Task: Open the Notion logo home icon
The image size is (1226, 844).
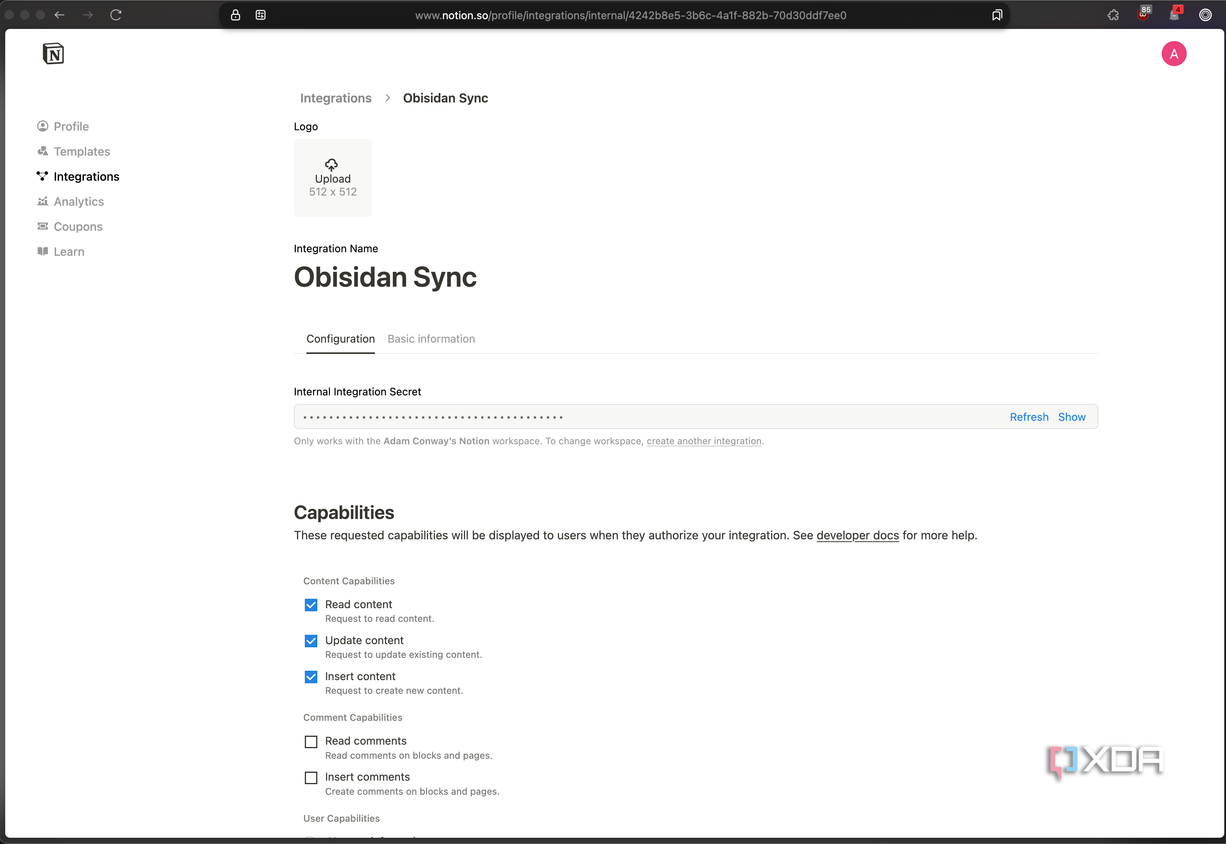Action: pyautogui.click(x=54, y=54)
